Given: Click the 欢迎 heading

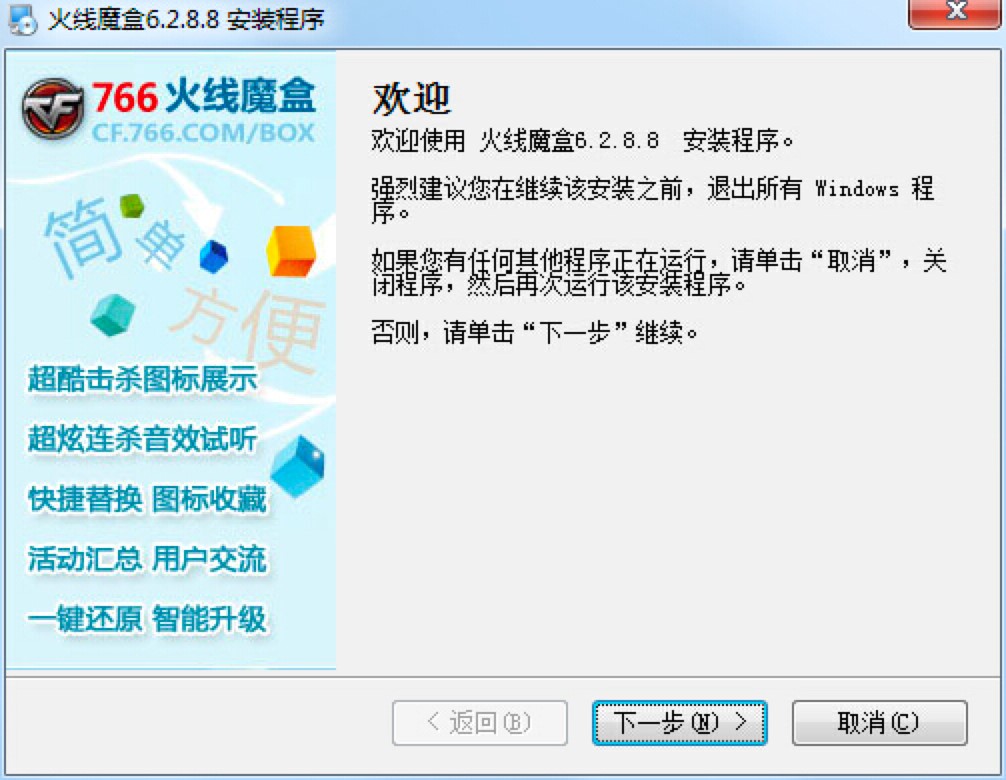Looking at the screenshot, I should coord(411,99).
